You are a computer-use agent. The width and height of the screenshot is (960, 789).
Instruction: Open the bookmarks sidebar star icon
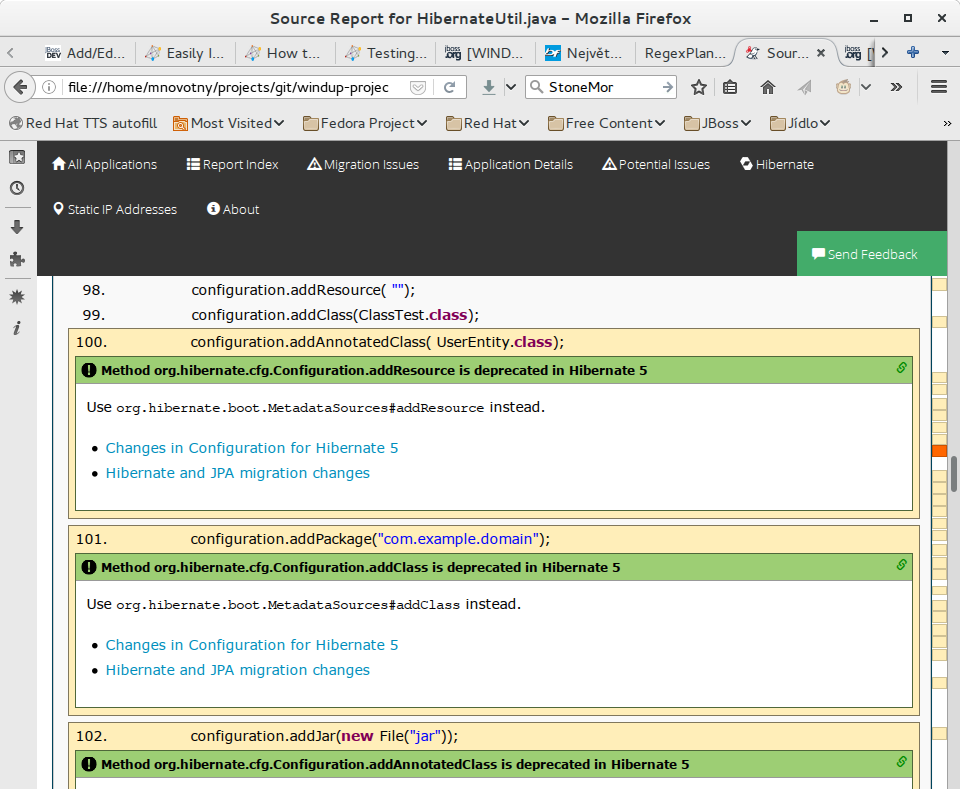click(17, 157)
